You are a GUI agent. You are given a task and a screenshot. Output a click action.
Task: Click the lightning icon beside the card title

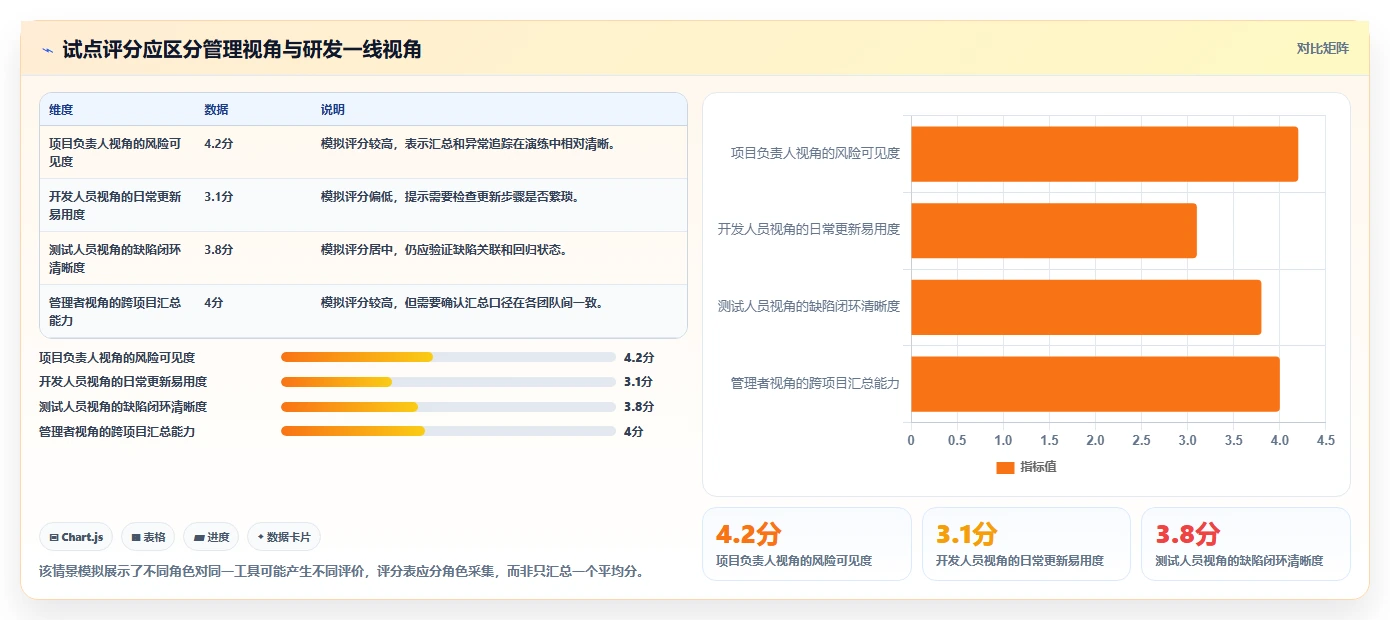[48, 49]
